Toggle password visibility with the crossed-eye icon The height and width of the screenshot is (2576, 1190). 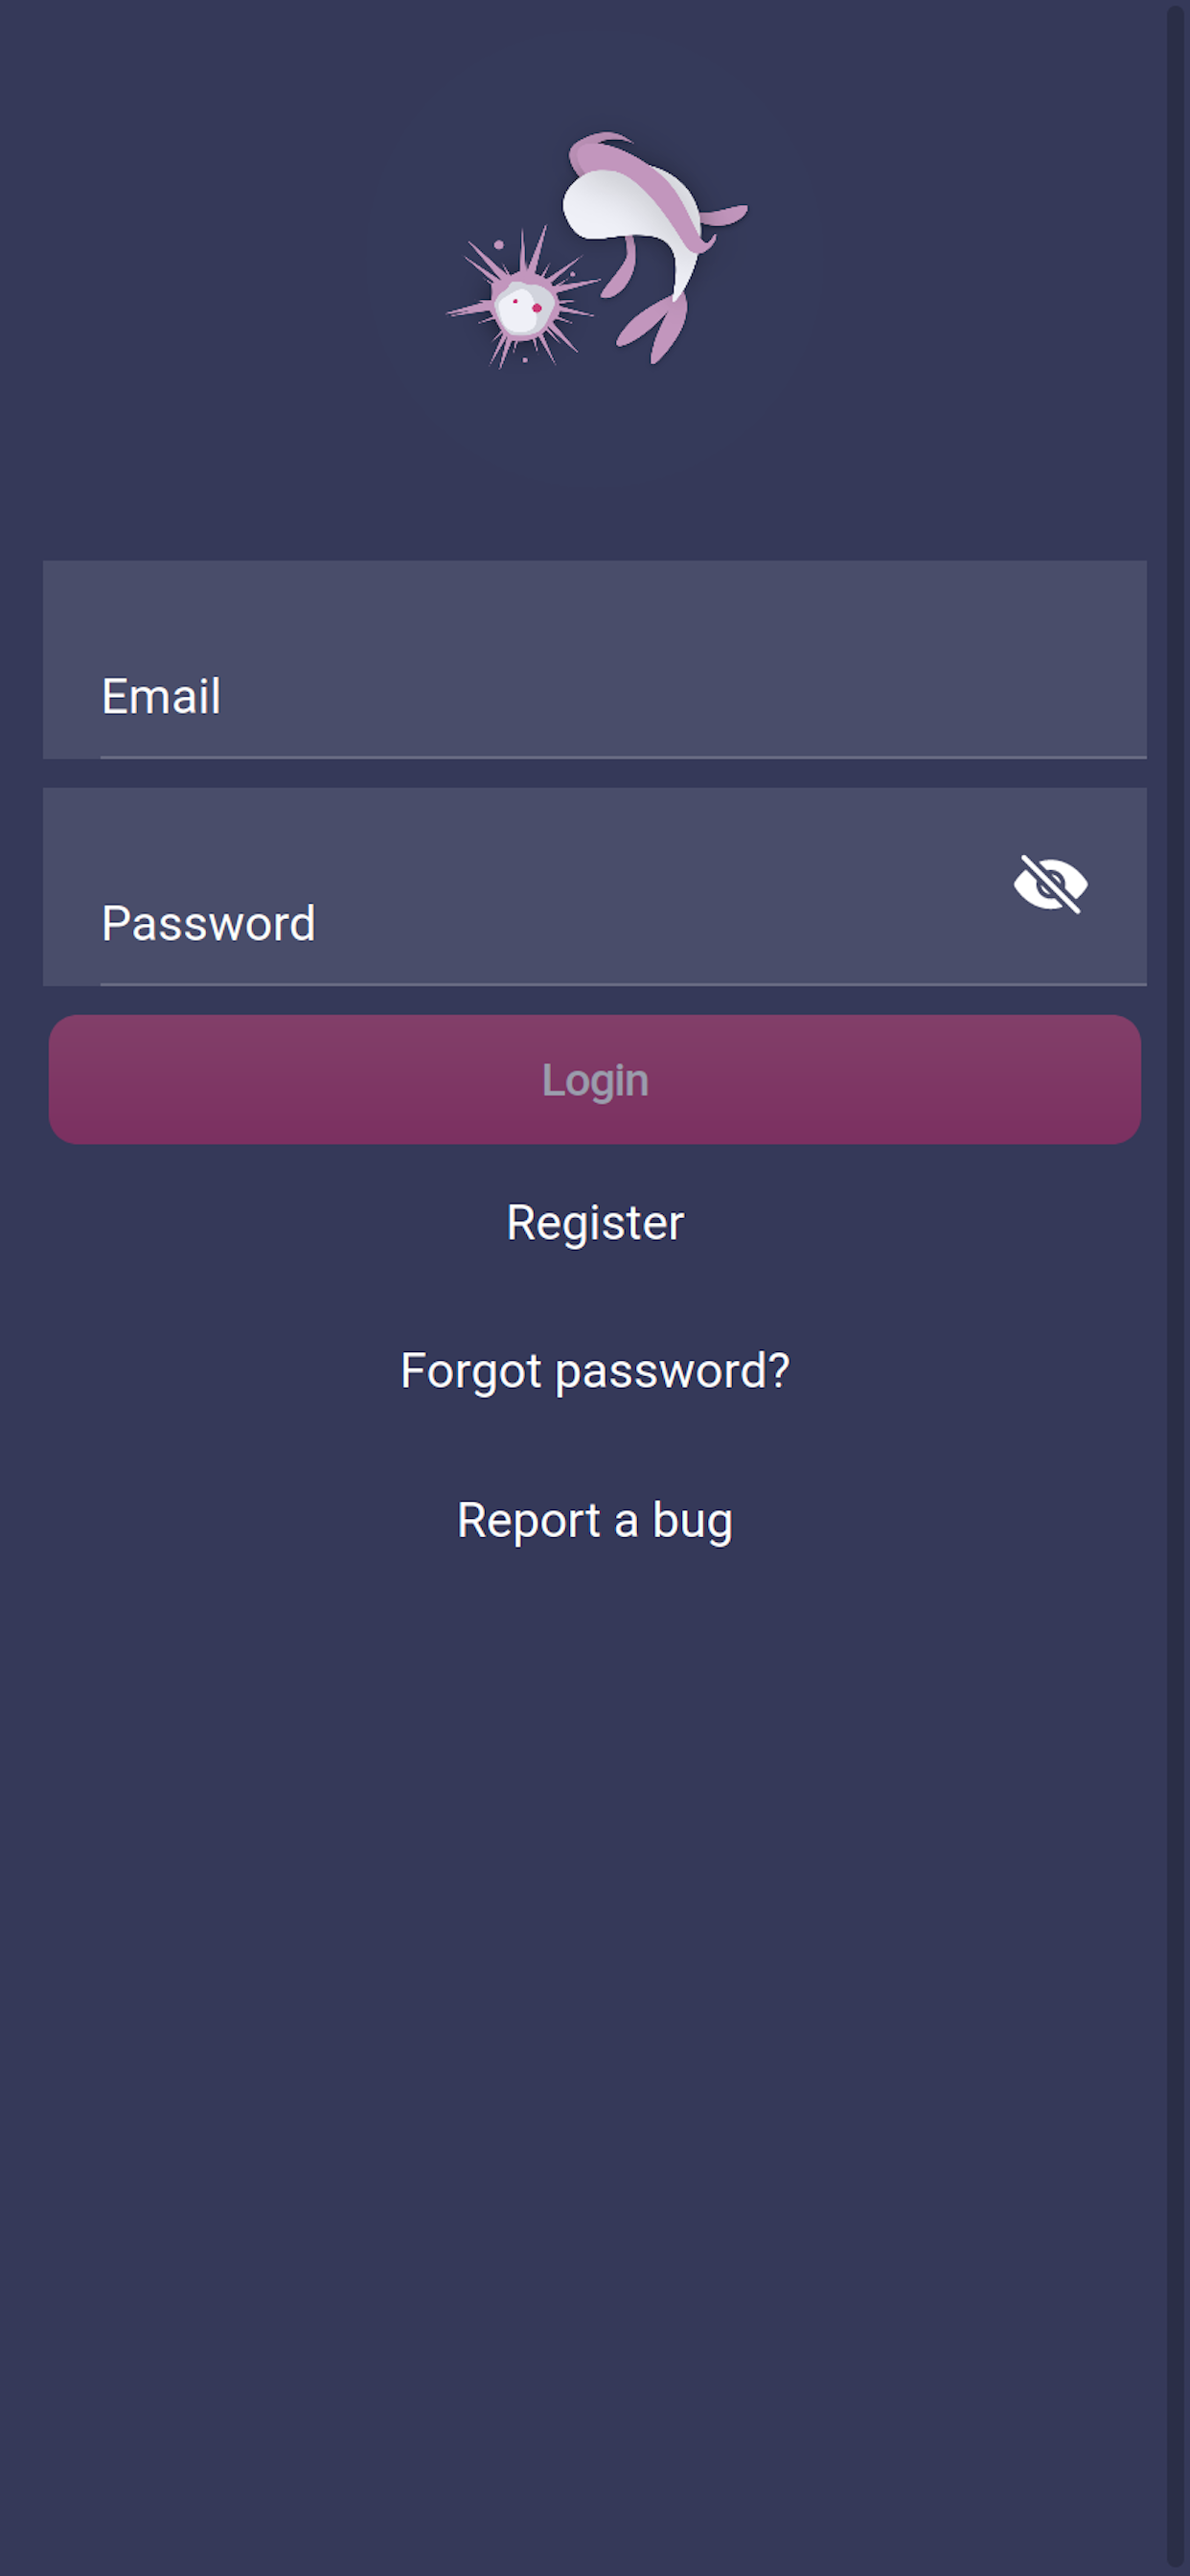1050,884
